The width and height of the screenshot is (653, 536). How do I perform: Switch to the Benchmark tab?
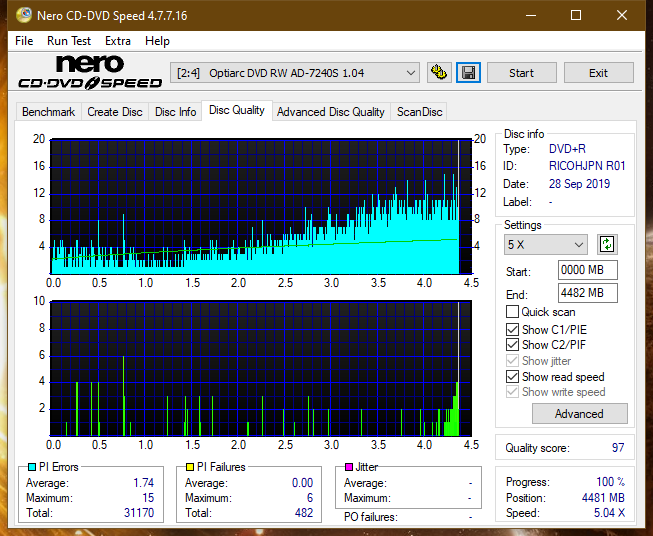pos(48,112)
